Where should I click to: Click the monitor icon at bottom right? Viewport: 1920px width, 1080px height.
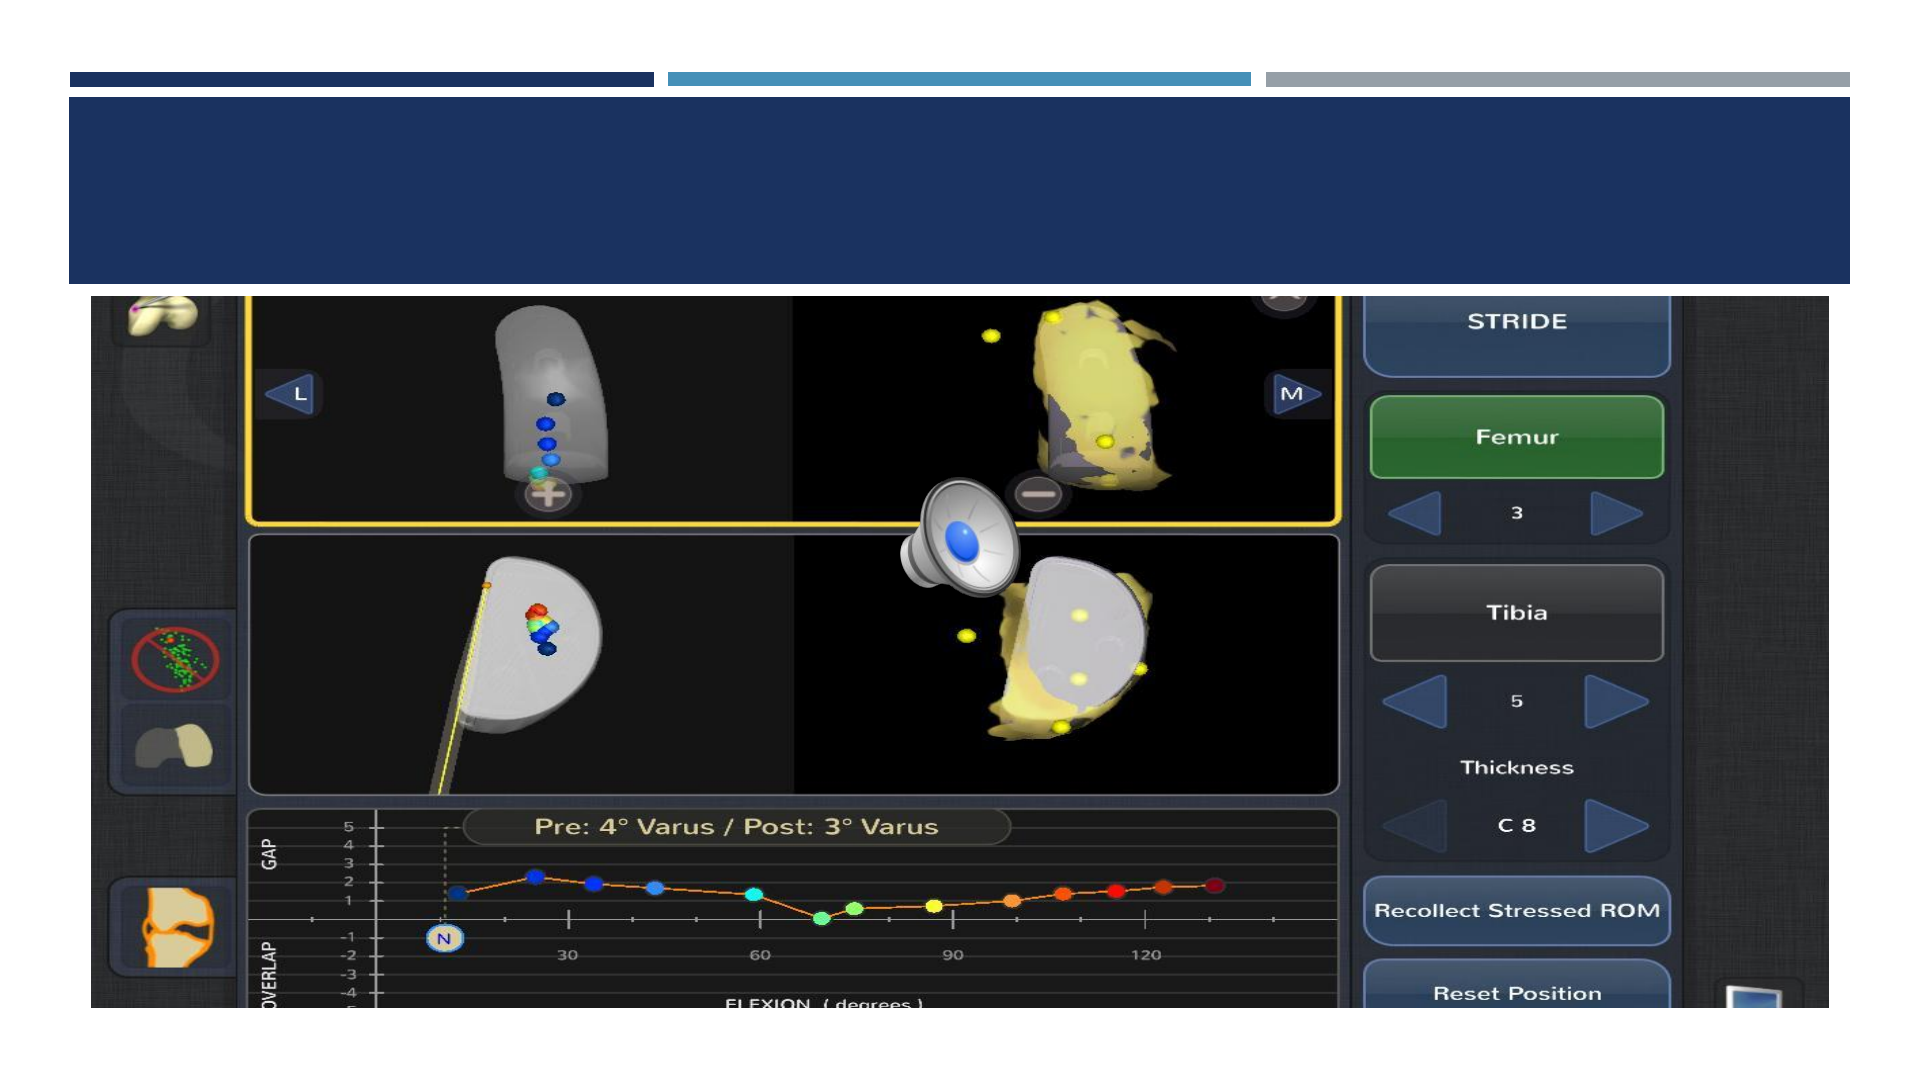[x=1754, y=997]
